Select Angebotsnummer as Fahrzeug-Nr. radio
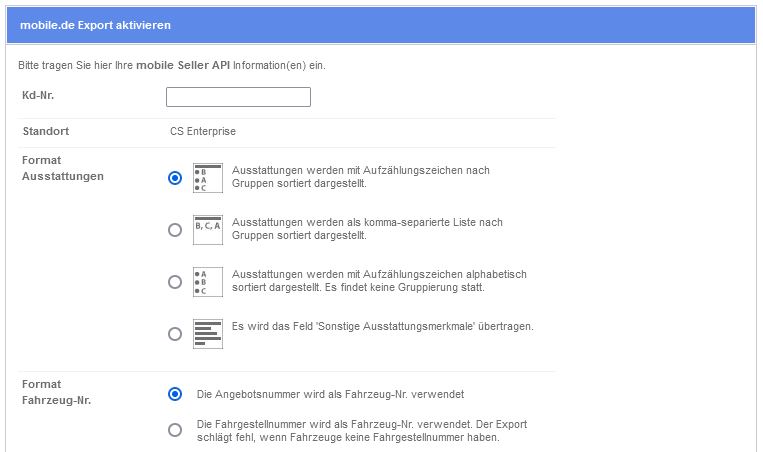763x452 pixels. point(175,394)
